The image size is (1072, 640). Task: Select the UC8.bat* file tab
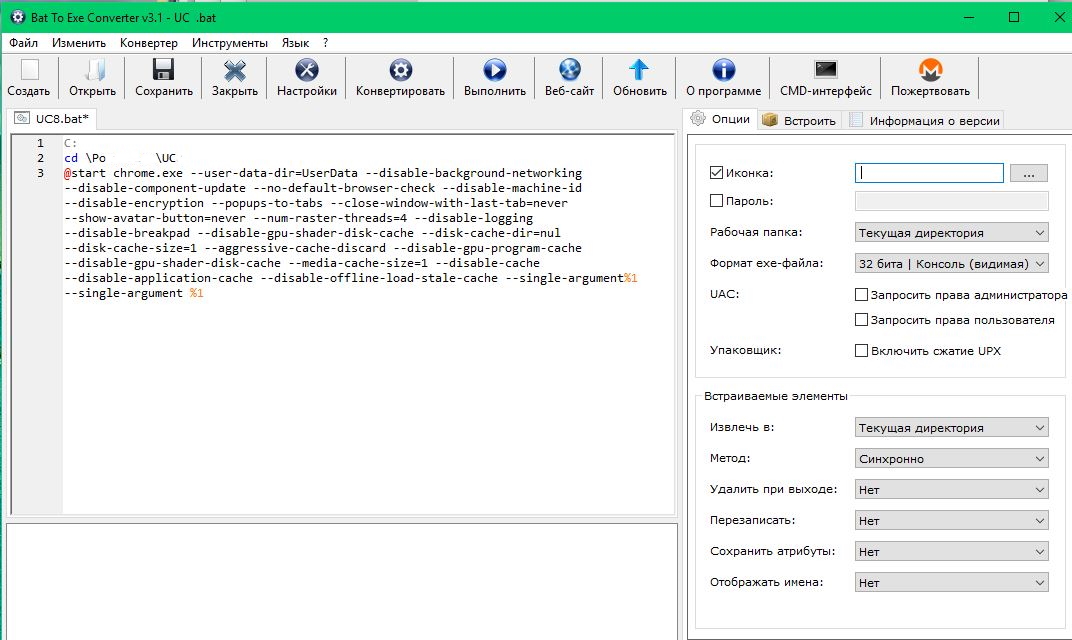point(52,118)
